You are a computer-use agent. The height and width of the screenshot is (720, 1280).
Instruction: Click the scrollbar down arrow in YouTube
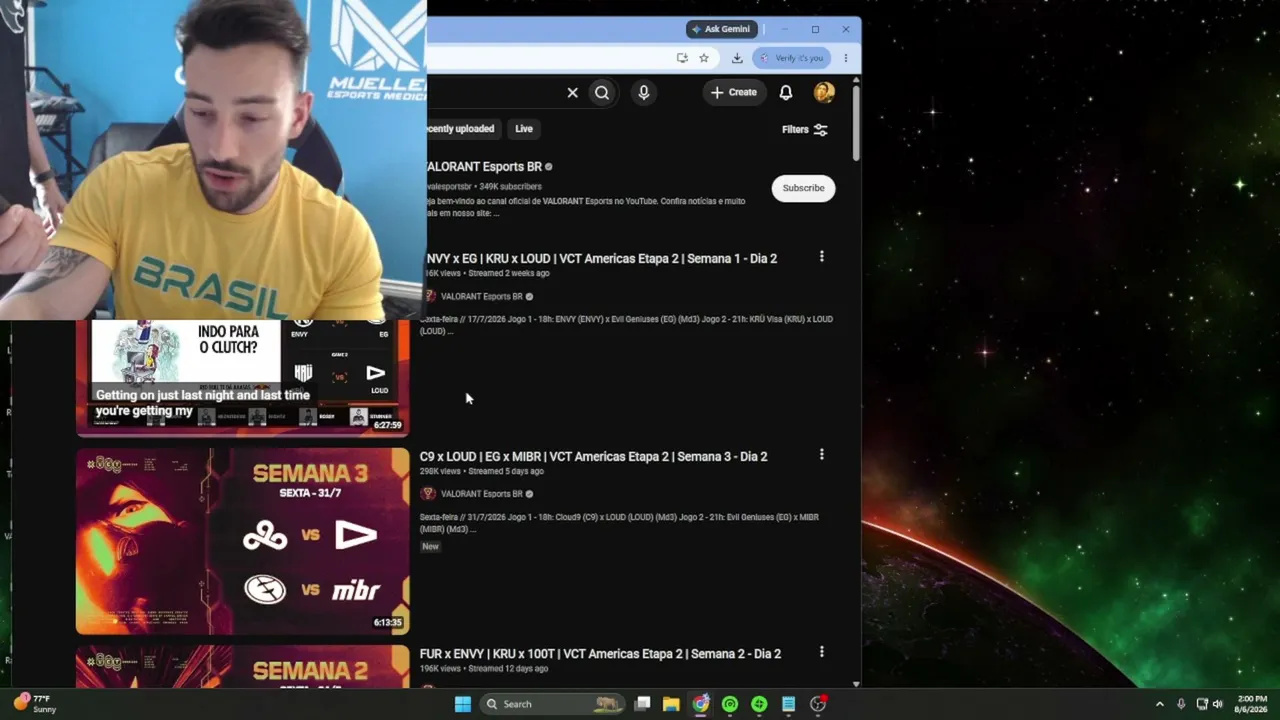(x=856, y=684)
